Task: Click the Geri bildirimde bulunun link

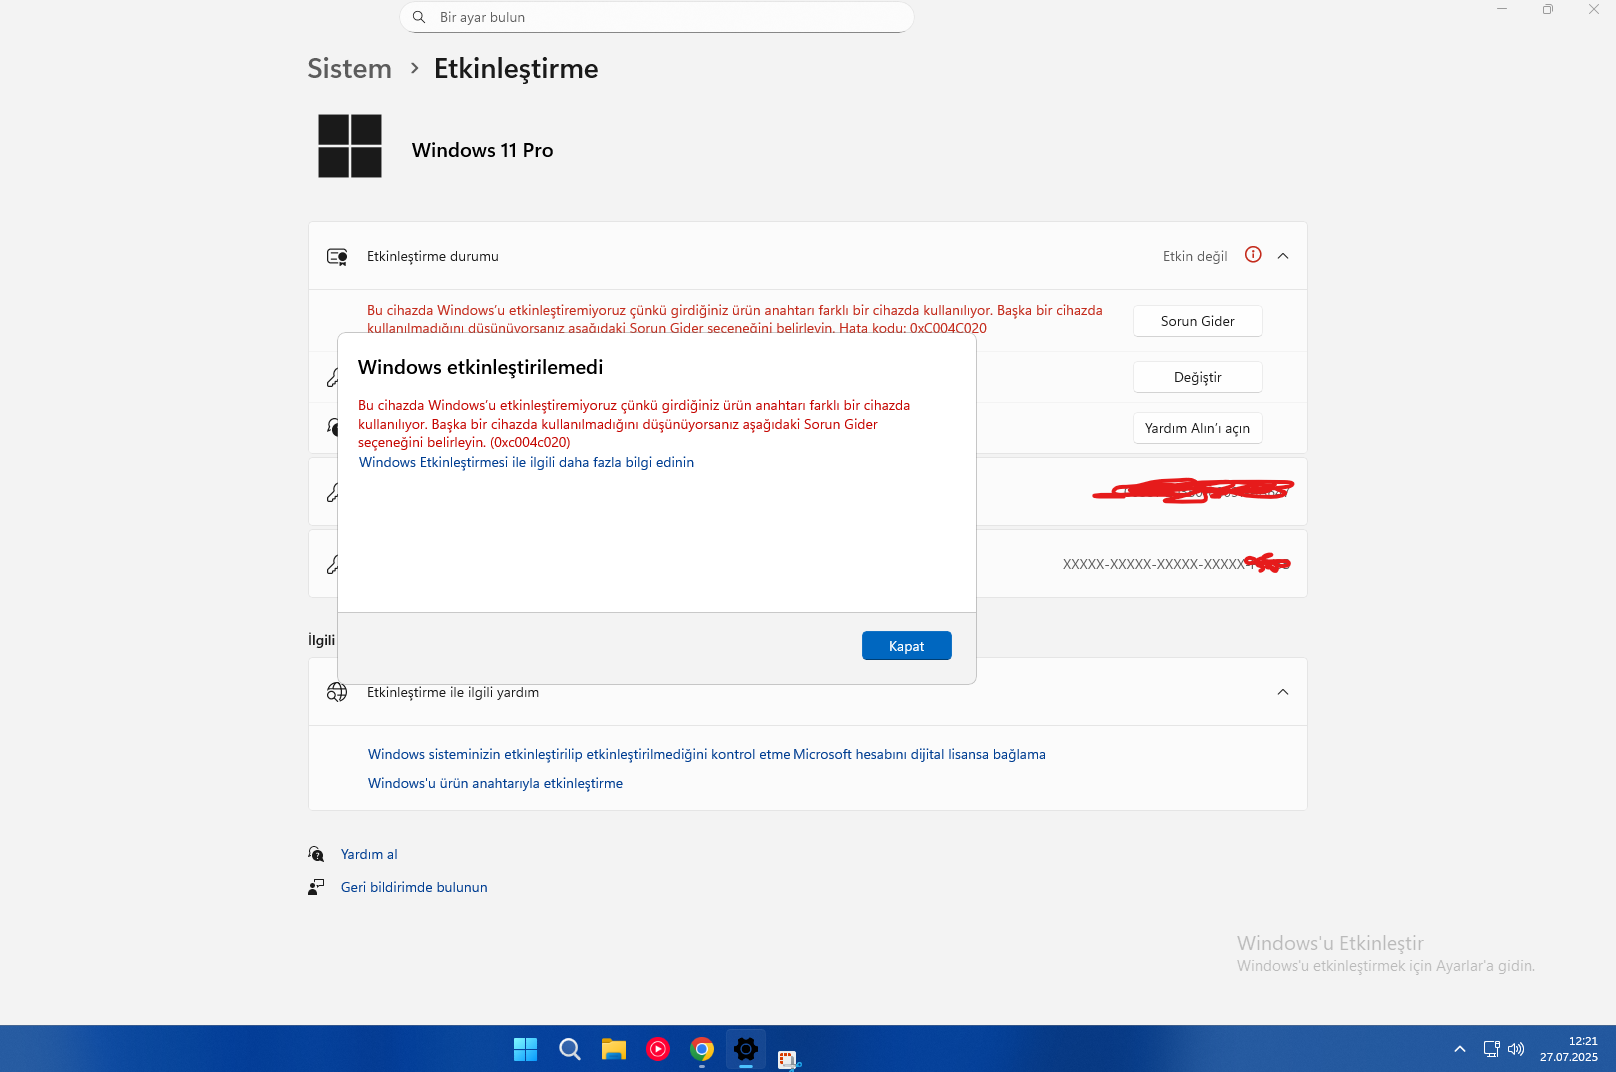Action: pos(414,887)
